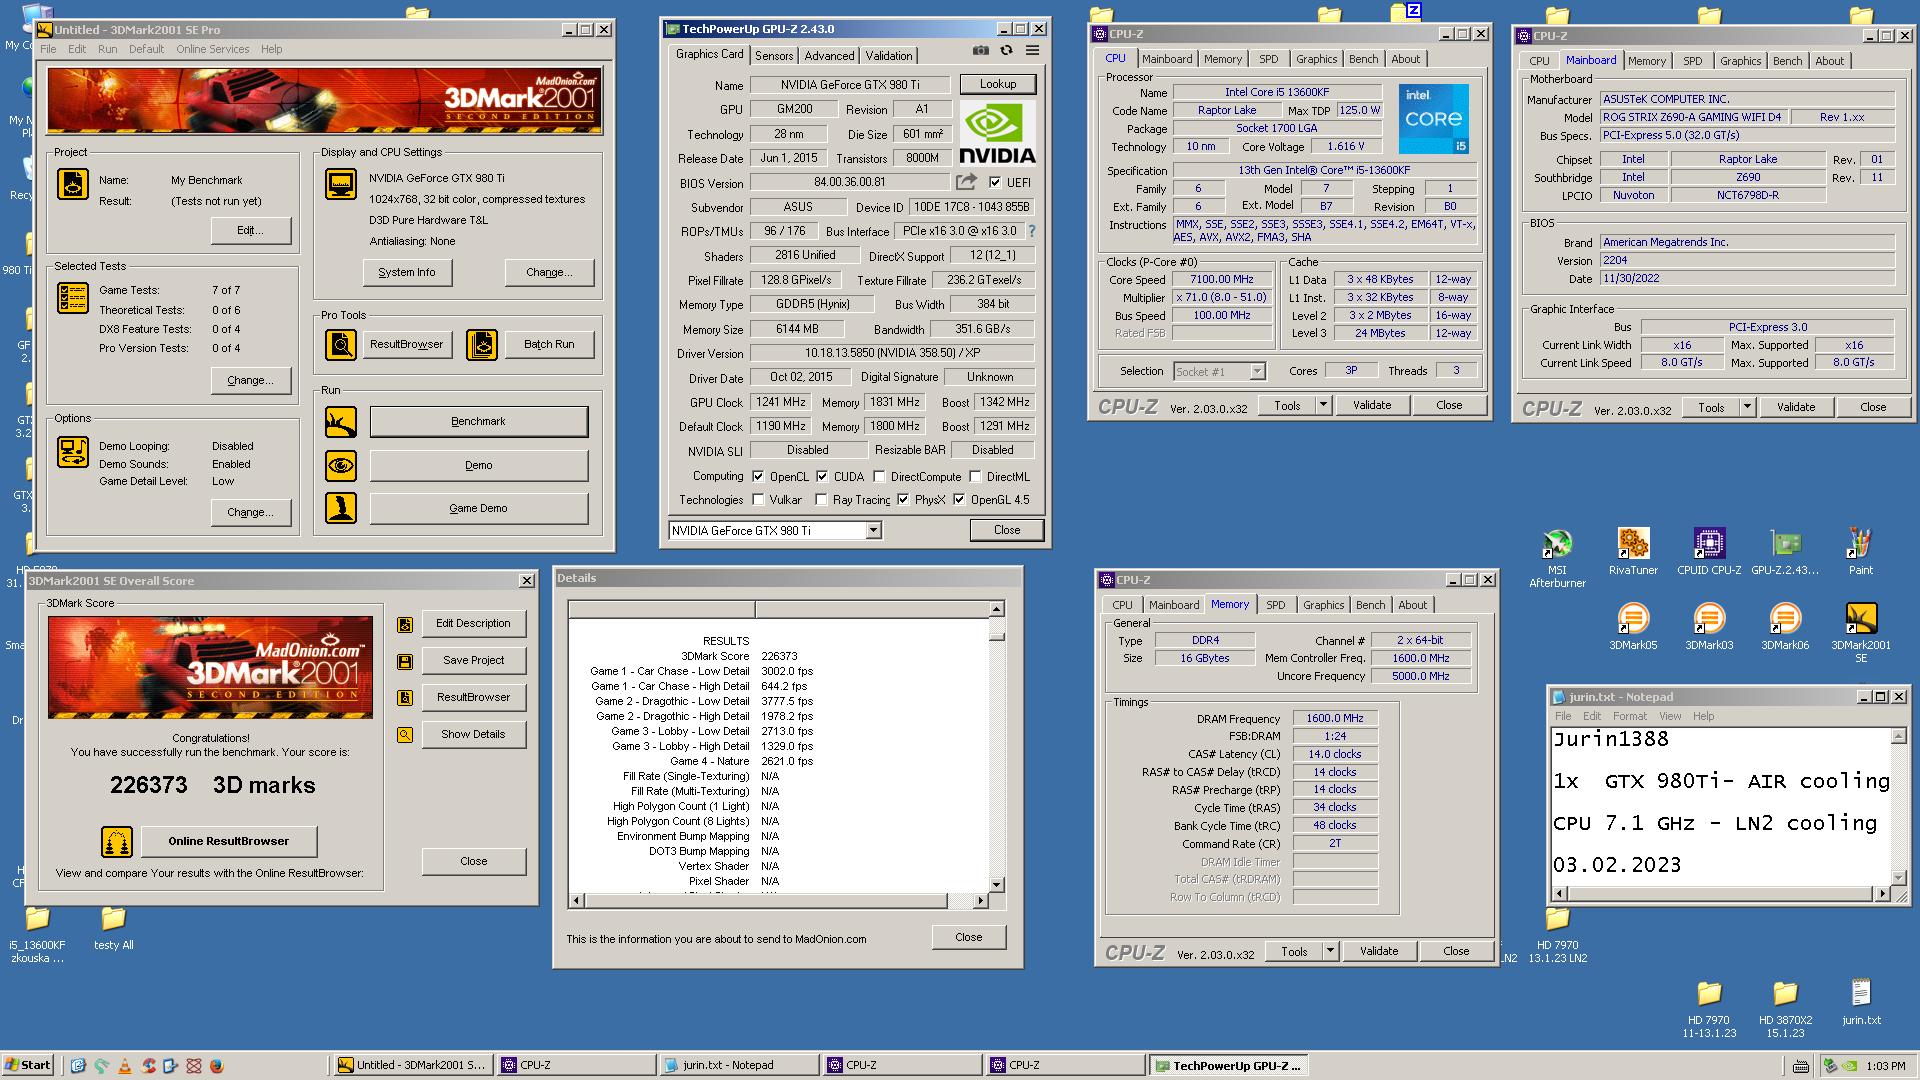Click the Details window vertical scrollbar down arrow
Screen dimensions: 1920x1080
point(996,884)
